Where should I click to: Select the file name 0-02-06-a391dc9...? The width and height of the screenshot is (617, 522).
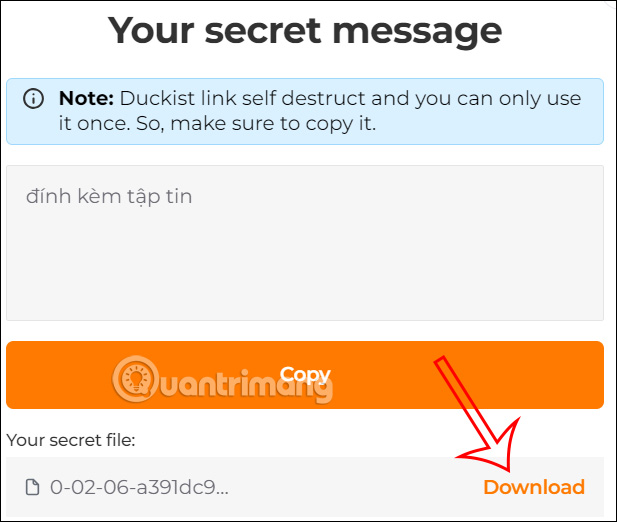pos(139,487)
